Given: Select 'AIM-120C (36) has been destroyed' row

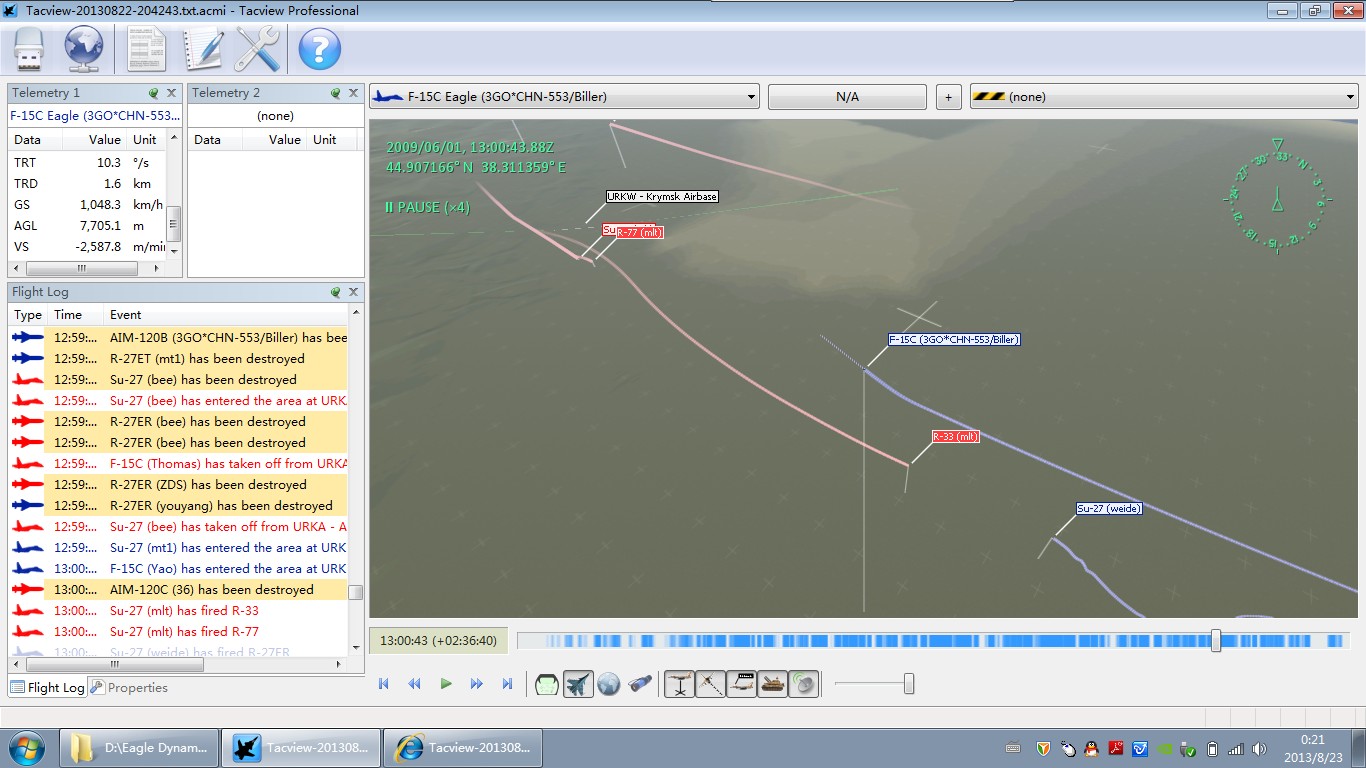Looking at the screenshot, I should 179,589.
